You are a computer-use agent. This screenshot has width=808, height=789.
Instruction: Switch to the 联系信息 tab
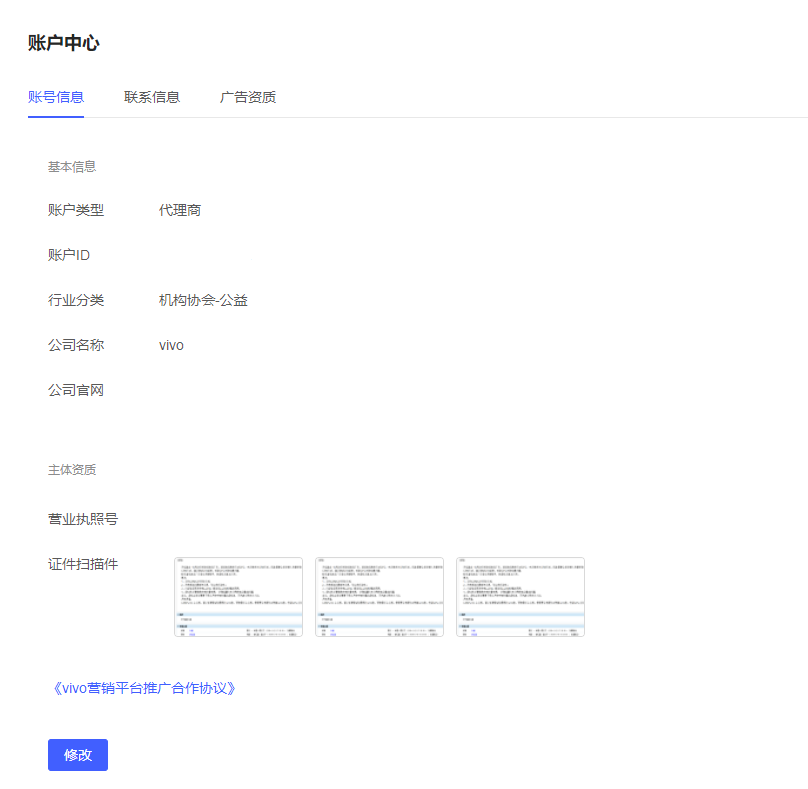(x=152, y=97)
